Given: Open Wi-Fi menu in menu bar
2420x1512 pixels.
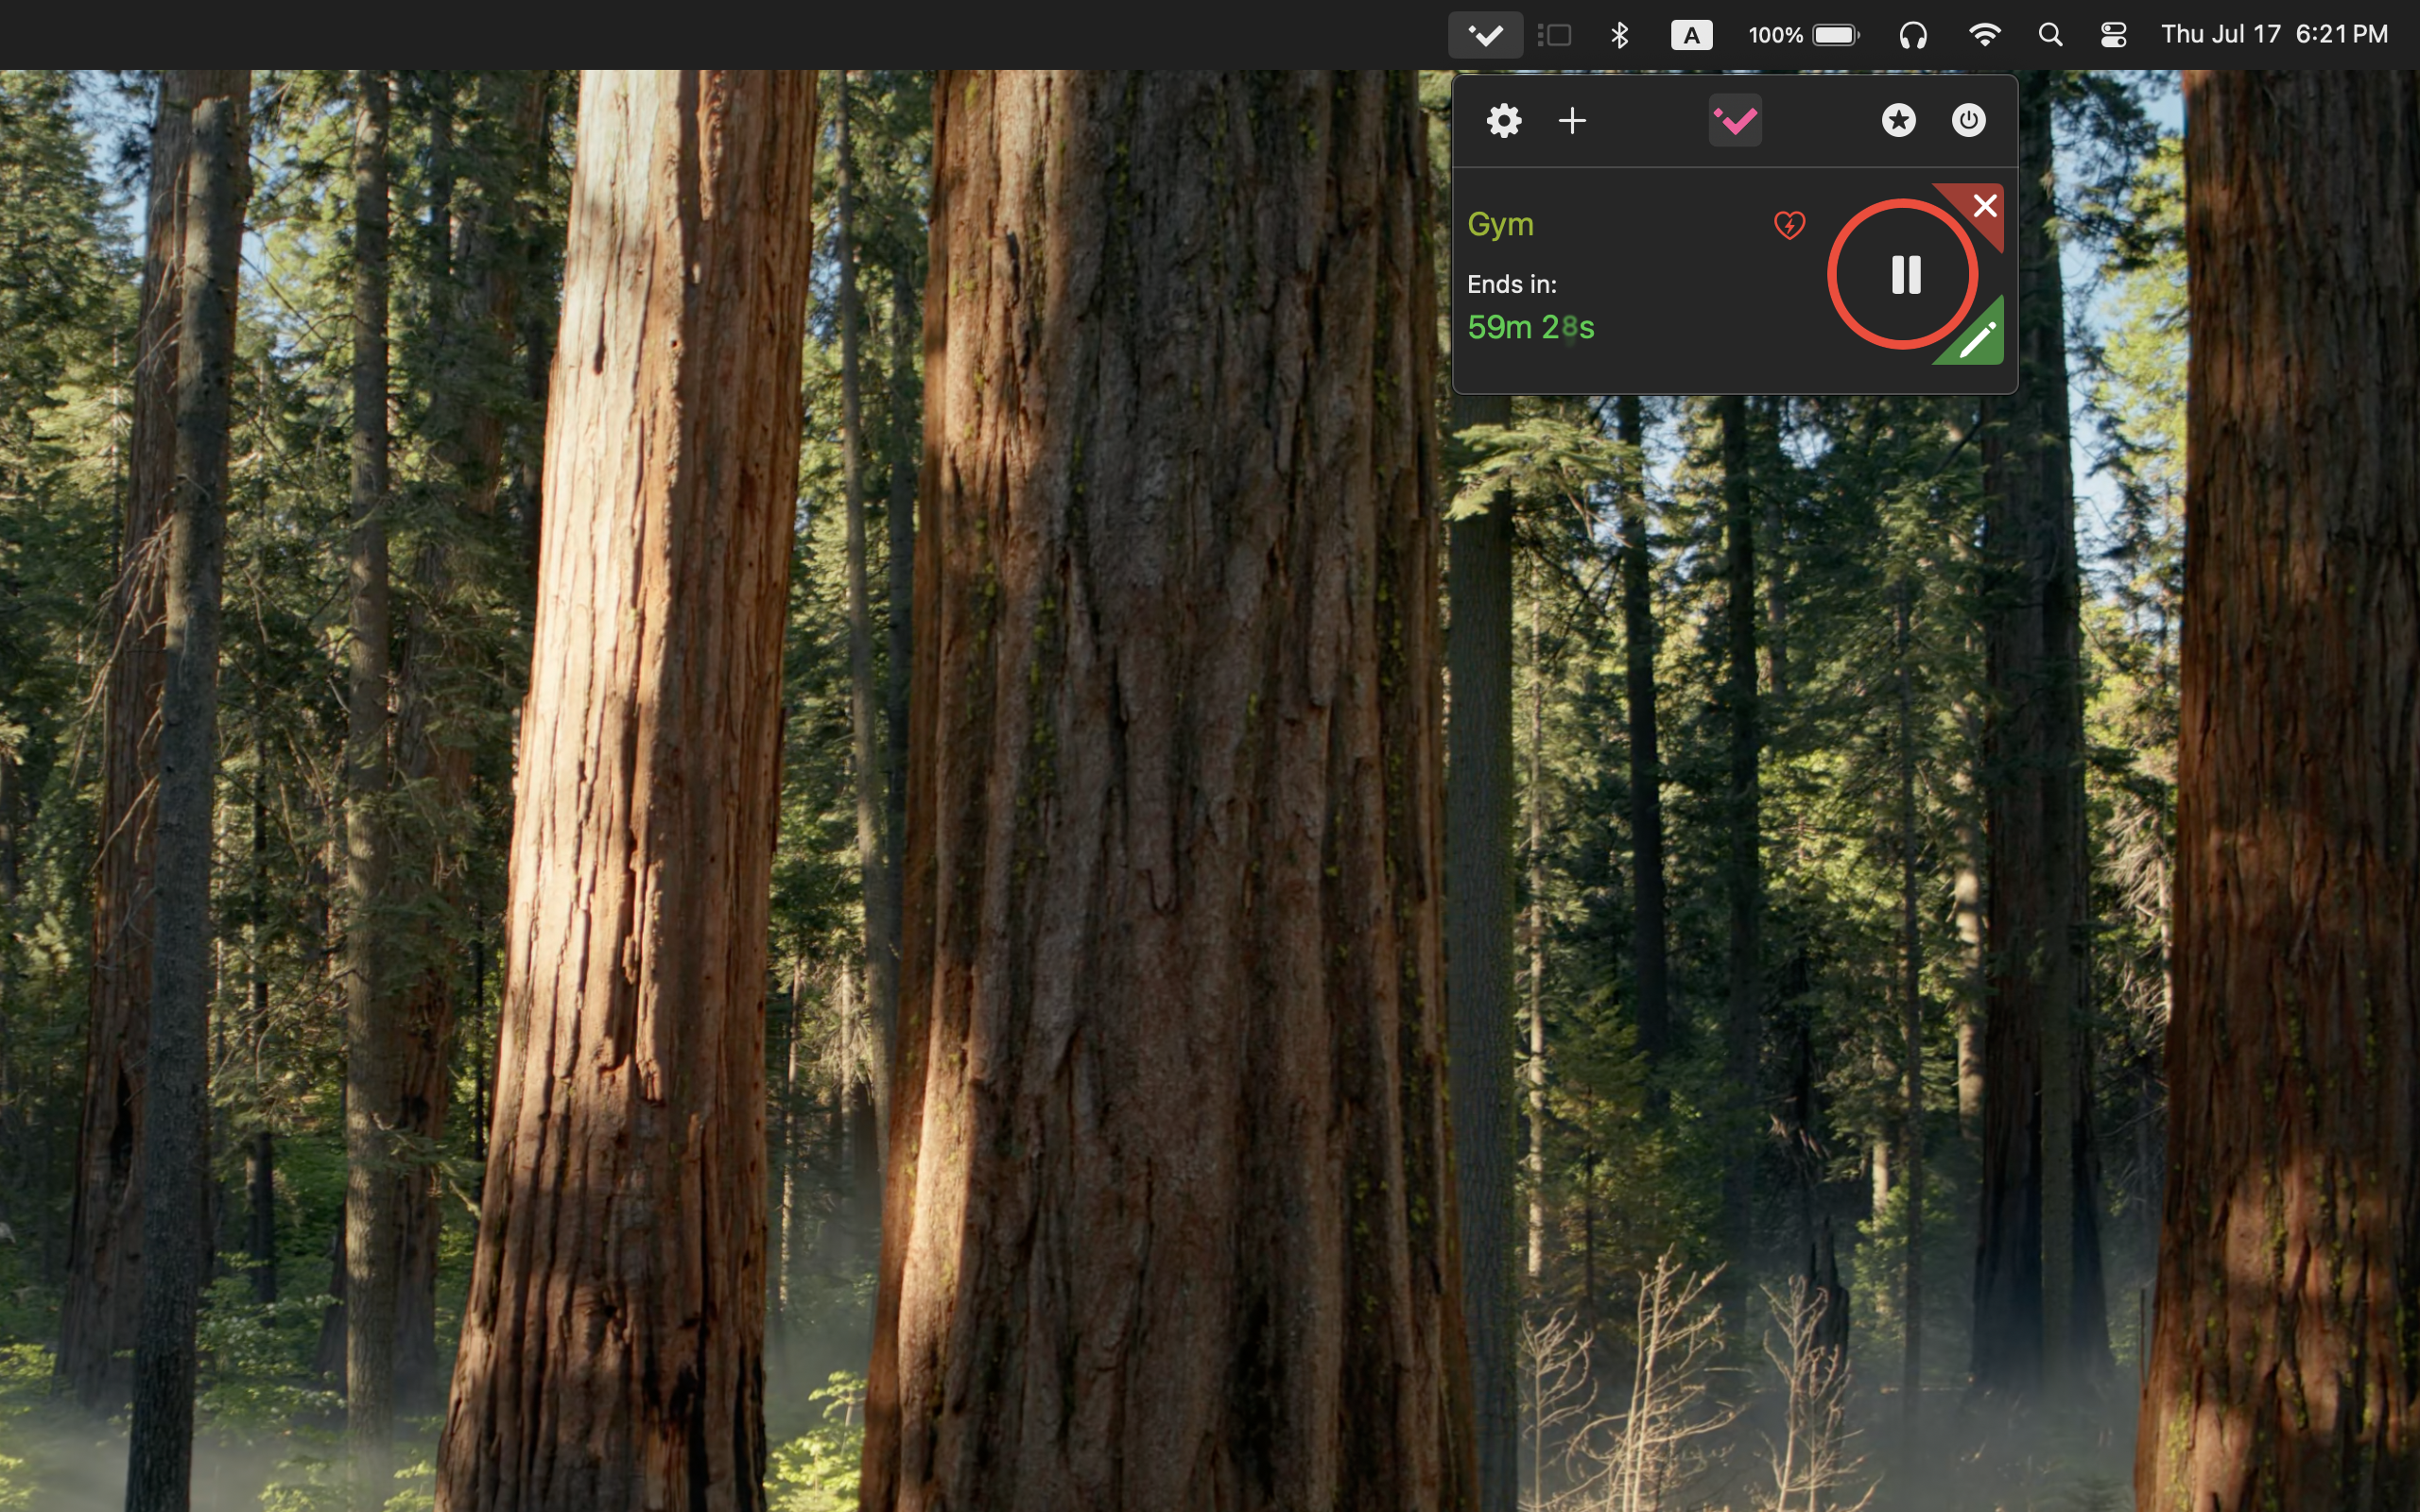Looking at the screenshot, I should pyautogui.click(x=1984, y=35).
